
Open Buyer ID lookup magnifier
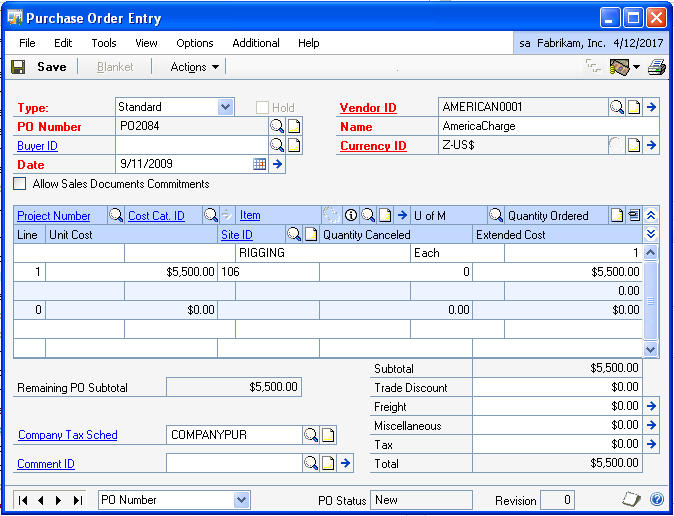(x=277, y=145)
